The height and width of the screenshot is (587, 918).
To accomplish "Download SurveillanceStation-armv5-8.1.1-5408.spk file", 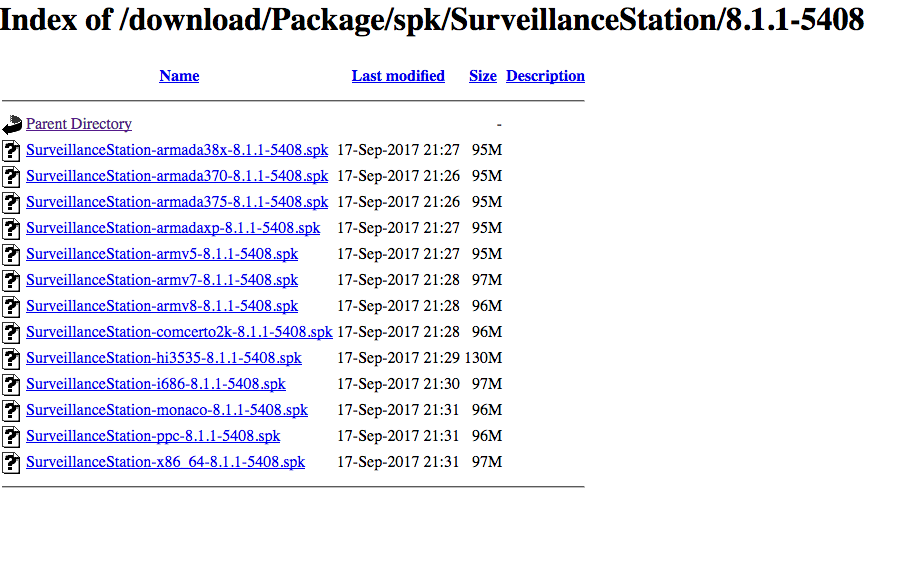I will (162, 254).
